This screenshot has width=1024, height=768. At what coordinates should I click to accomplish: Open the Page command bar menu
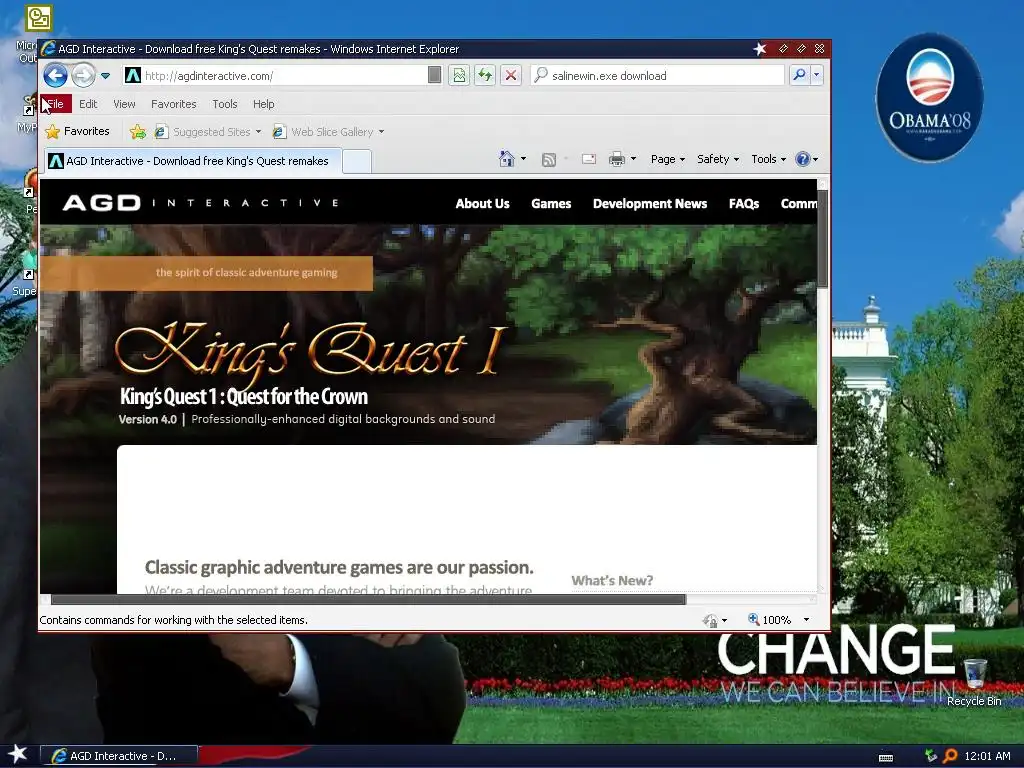click(667, 159)
